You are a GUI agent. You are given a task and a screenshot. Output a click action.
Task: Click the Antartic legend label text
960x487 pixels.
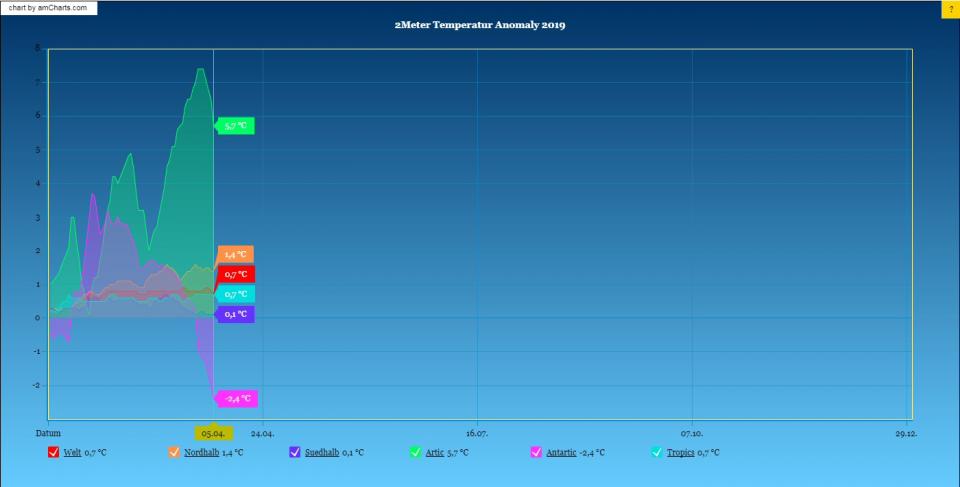tap(561, 453)
